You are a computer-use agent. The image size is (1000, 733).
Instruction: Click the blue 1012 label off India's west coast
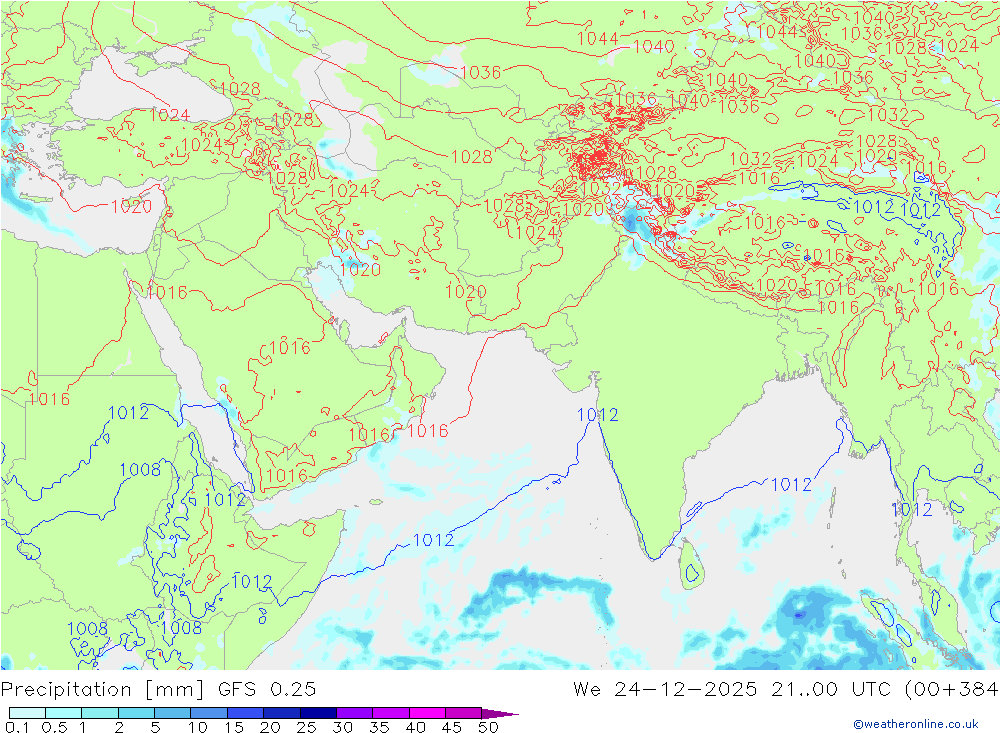(598, 415)
